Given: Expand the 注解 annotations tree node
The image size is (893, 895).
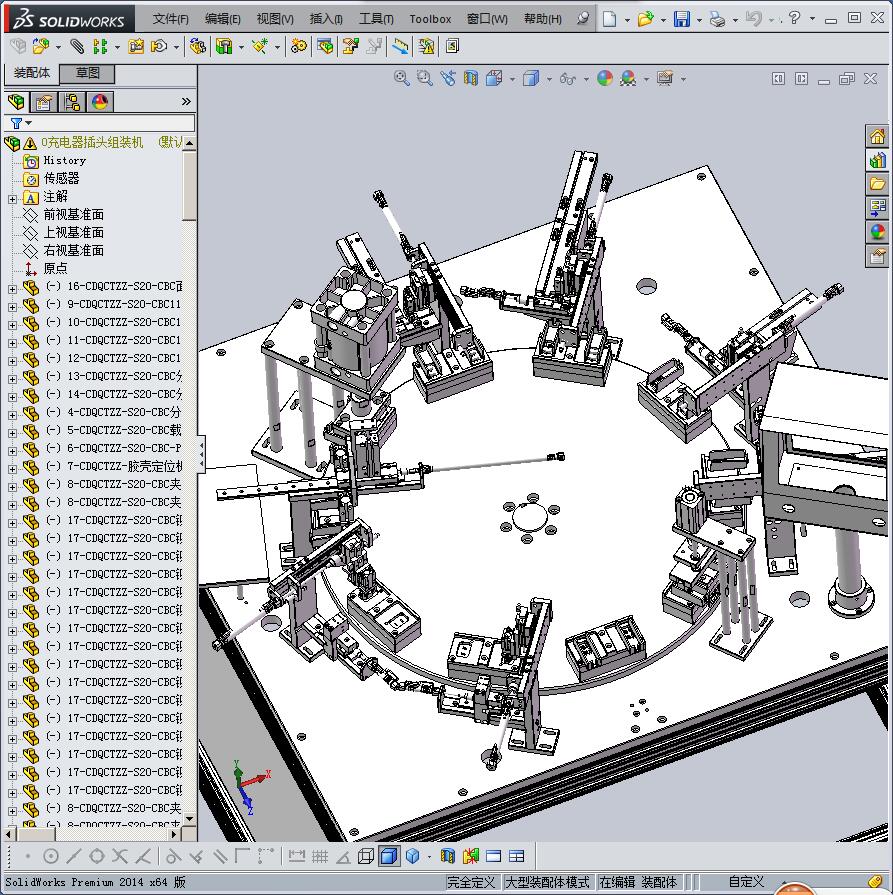Looking at the screenshot, I should point(12,198).
